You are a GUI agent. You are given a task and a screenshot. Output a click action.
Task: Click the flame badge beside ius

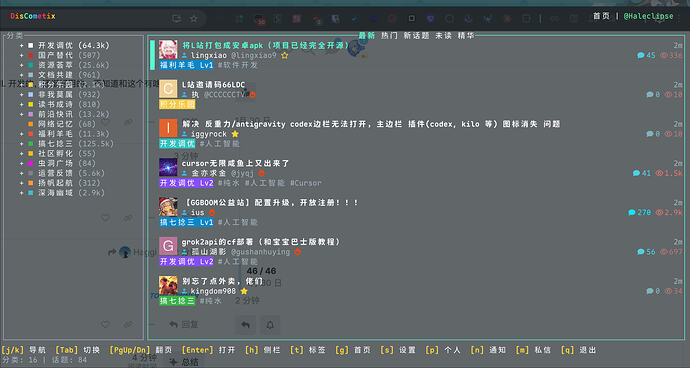(x=212, y=213)
